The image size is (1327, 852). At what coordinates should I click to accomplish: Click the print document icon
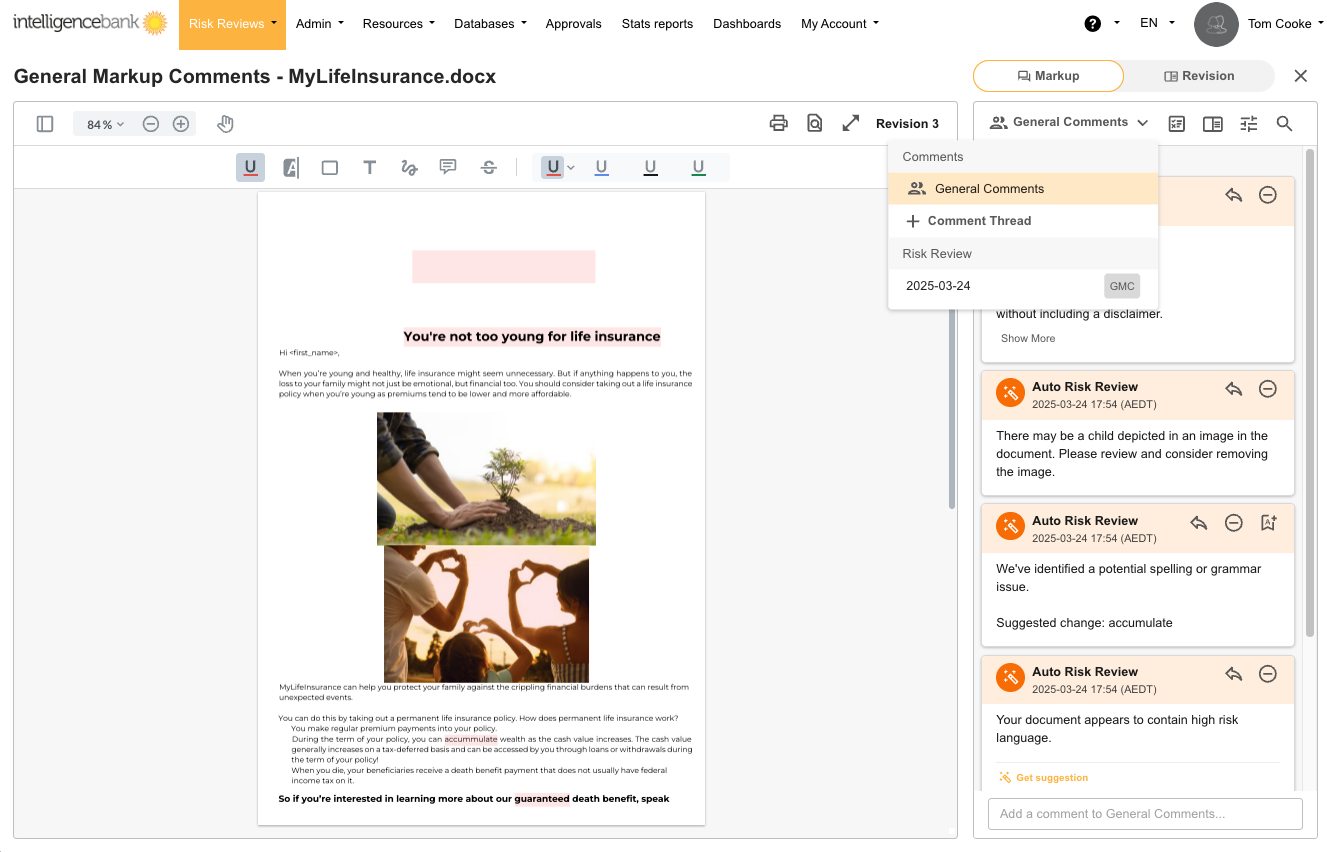coord(778,123)
